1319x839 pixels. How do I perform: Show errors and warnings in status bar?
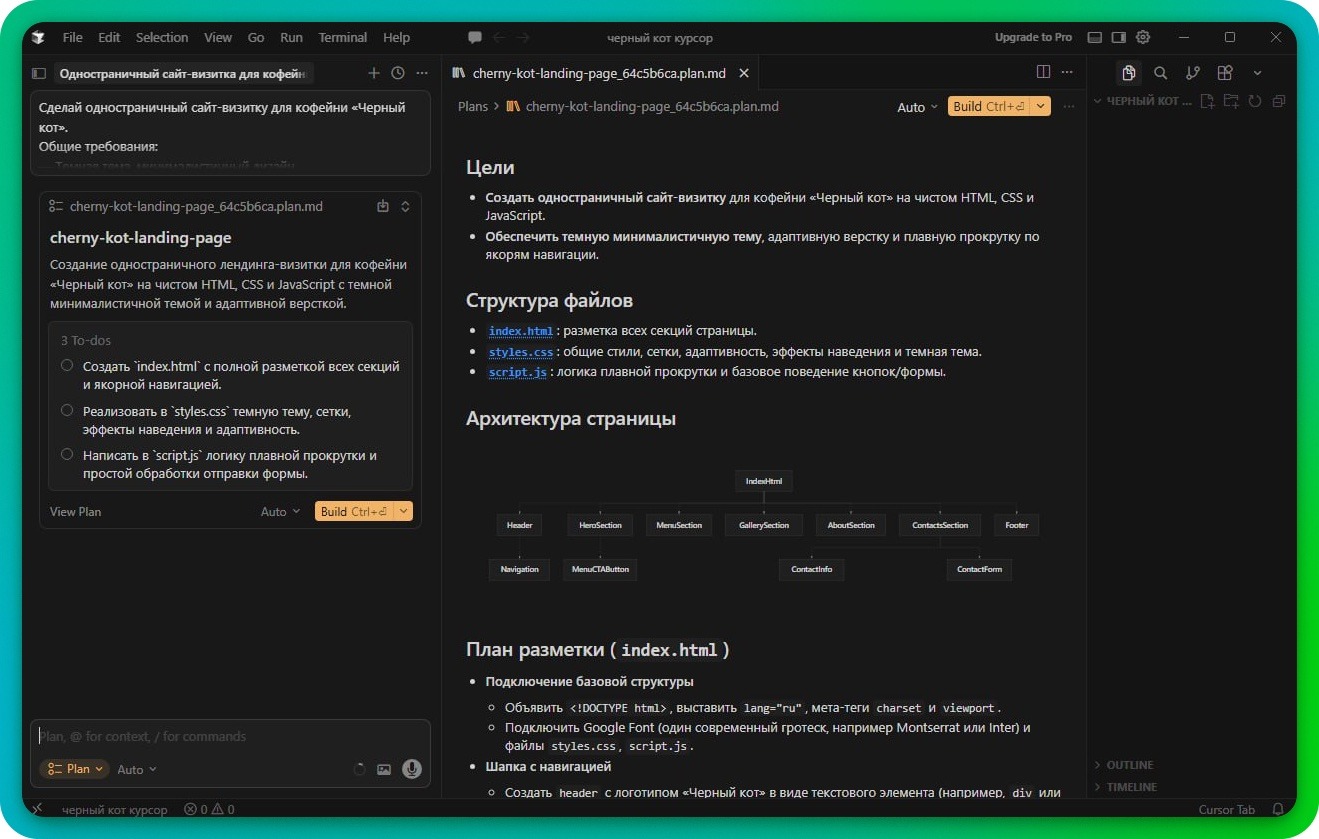209,809
